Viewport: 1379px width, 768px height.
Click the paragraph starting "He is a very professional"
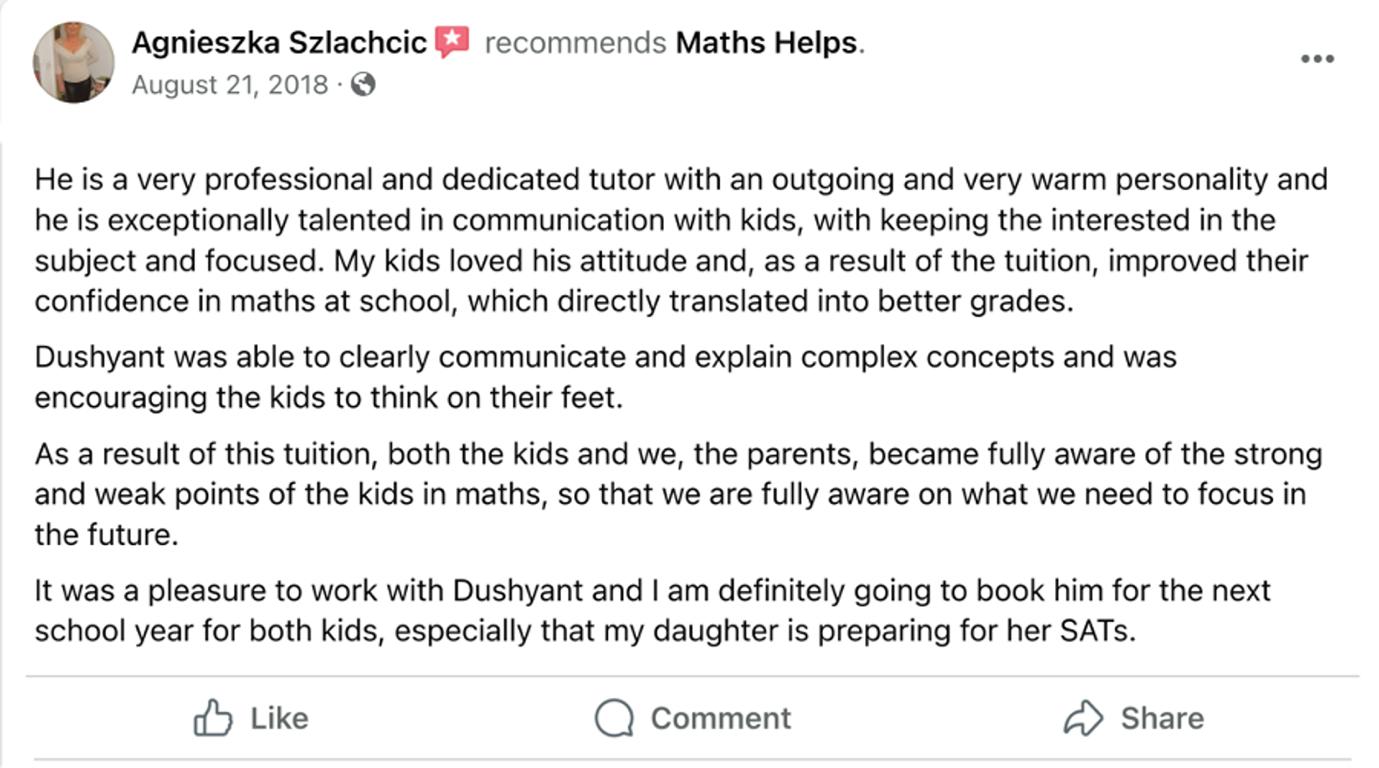680,240
